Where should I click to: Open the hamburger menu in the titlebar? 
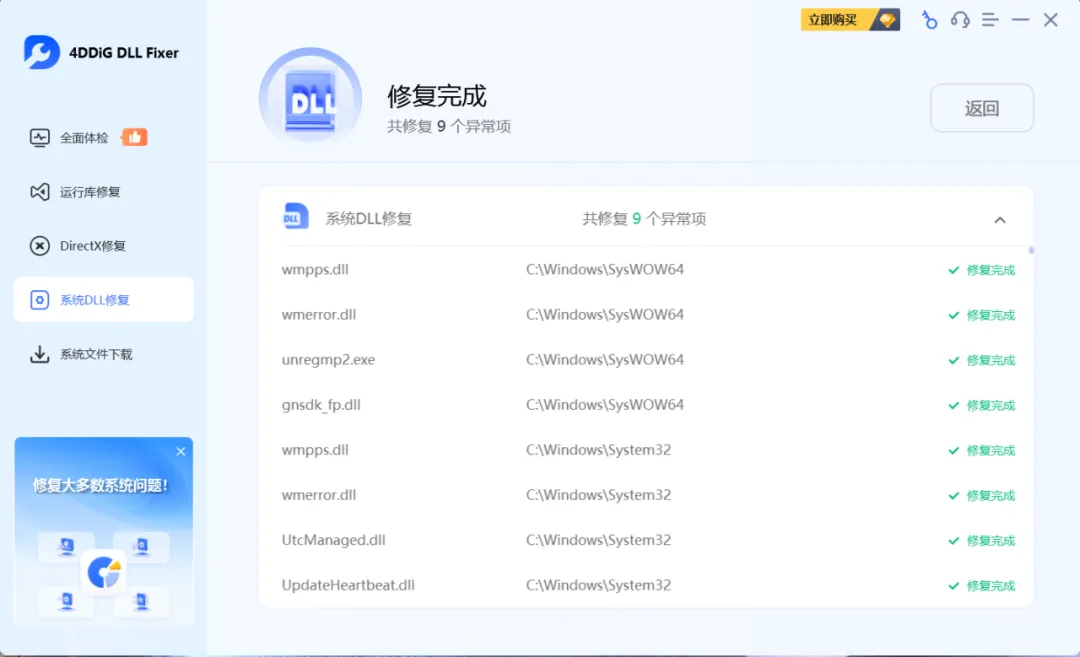990,19
